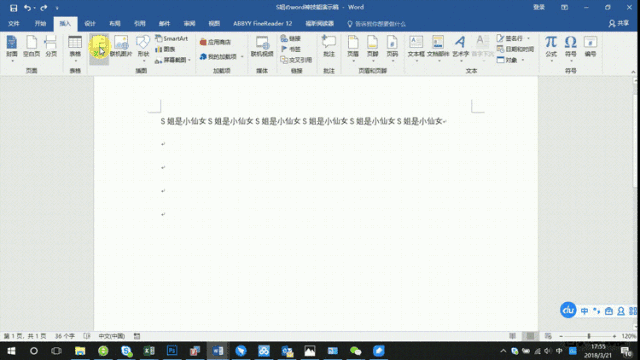The width and height of the screenshot is (640, 360).
Task: Insert a bookmark (书签)
Action: point(291,49)
